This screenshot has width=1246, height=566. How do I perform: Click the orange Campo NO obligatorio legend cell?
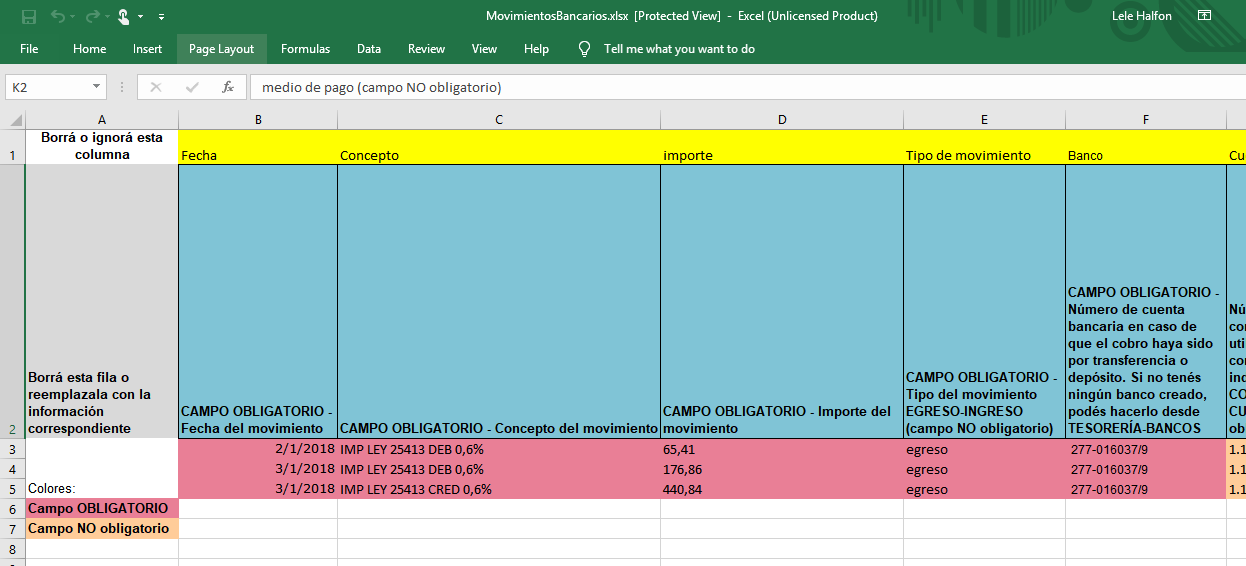[102, 529]
